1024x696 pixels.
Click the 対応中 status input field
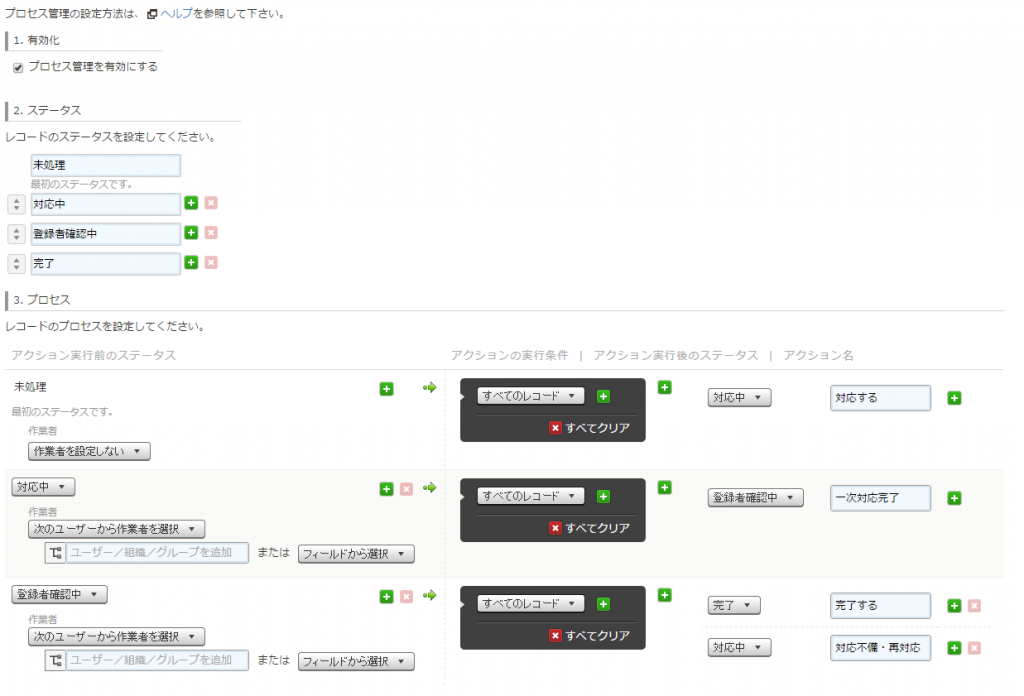point(105,204)
